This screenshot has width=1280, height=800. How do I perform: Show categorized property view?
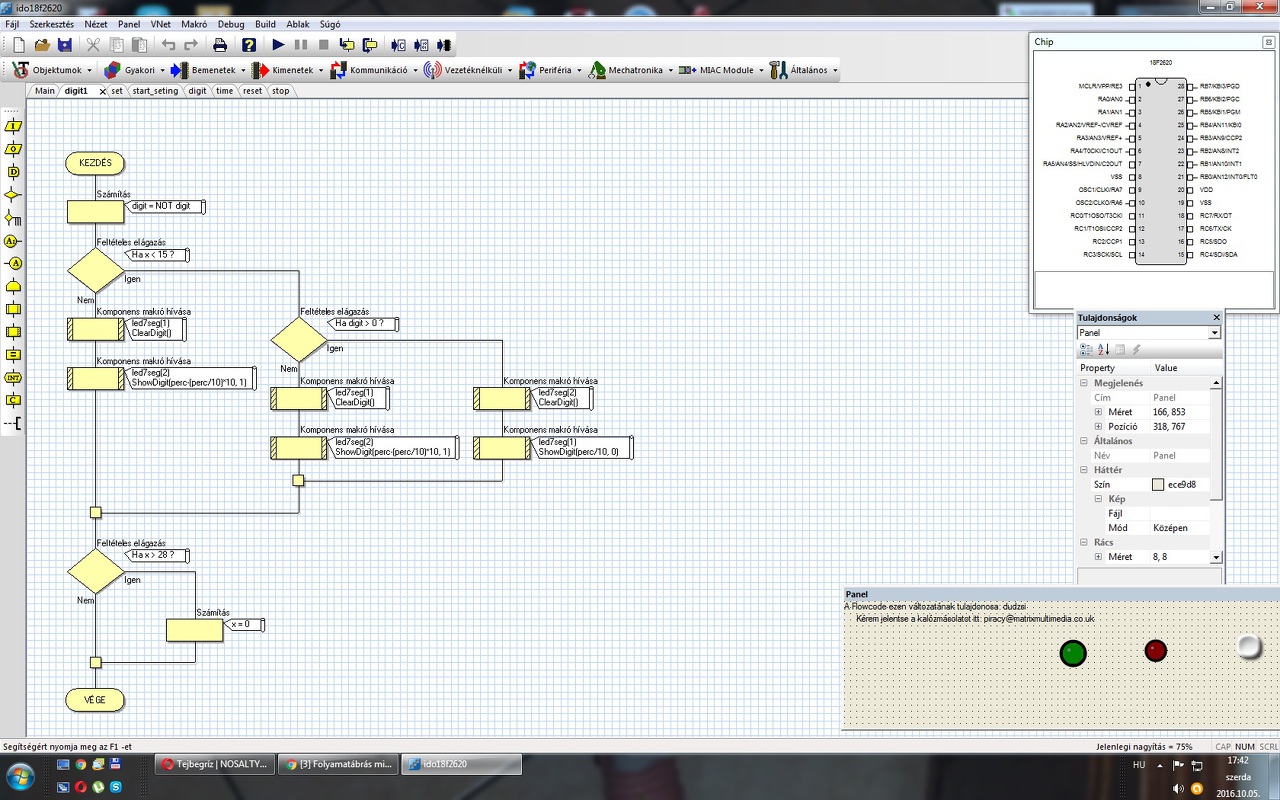click(x=1087, y=350)
